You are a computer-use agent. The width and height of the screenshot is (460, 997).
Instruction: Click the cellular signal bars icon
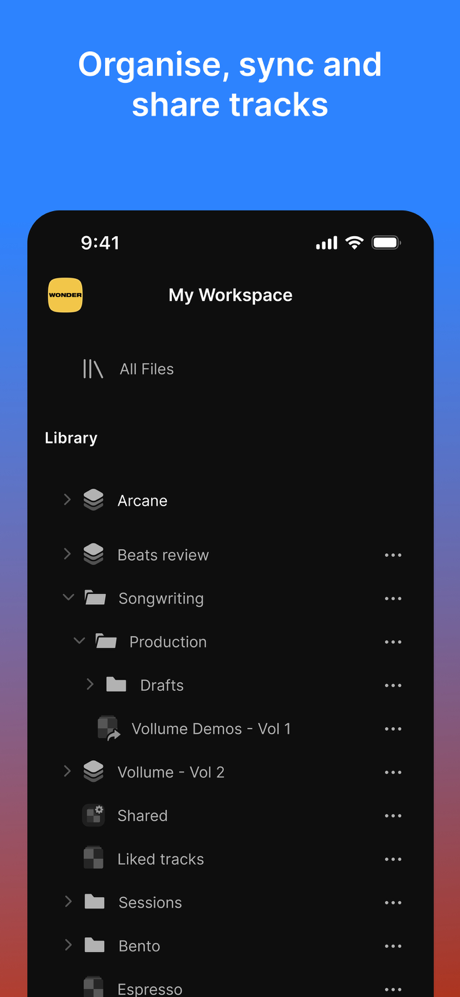point(326,243)
